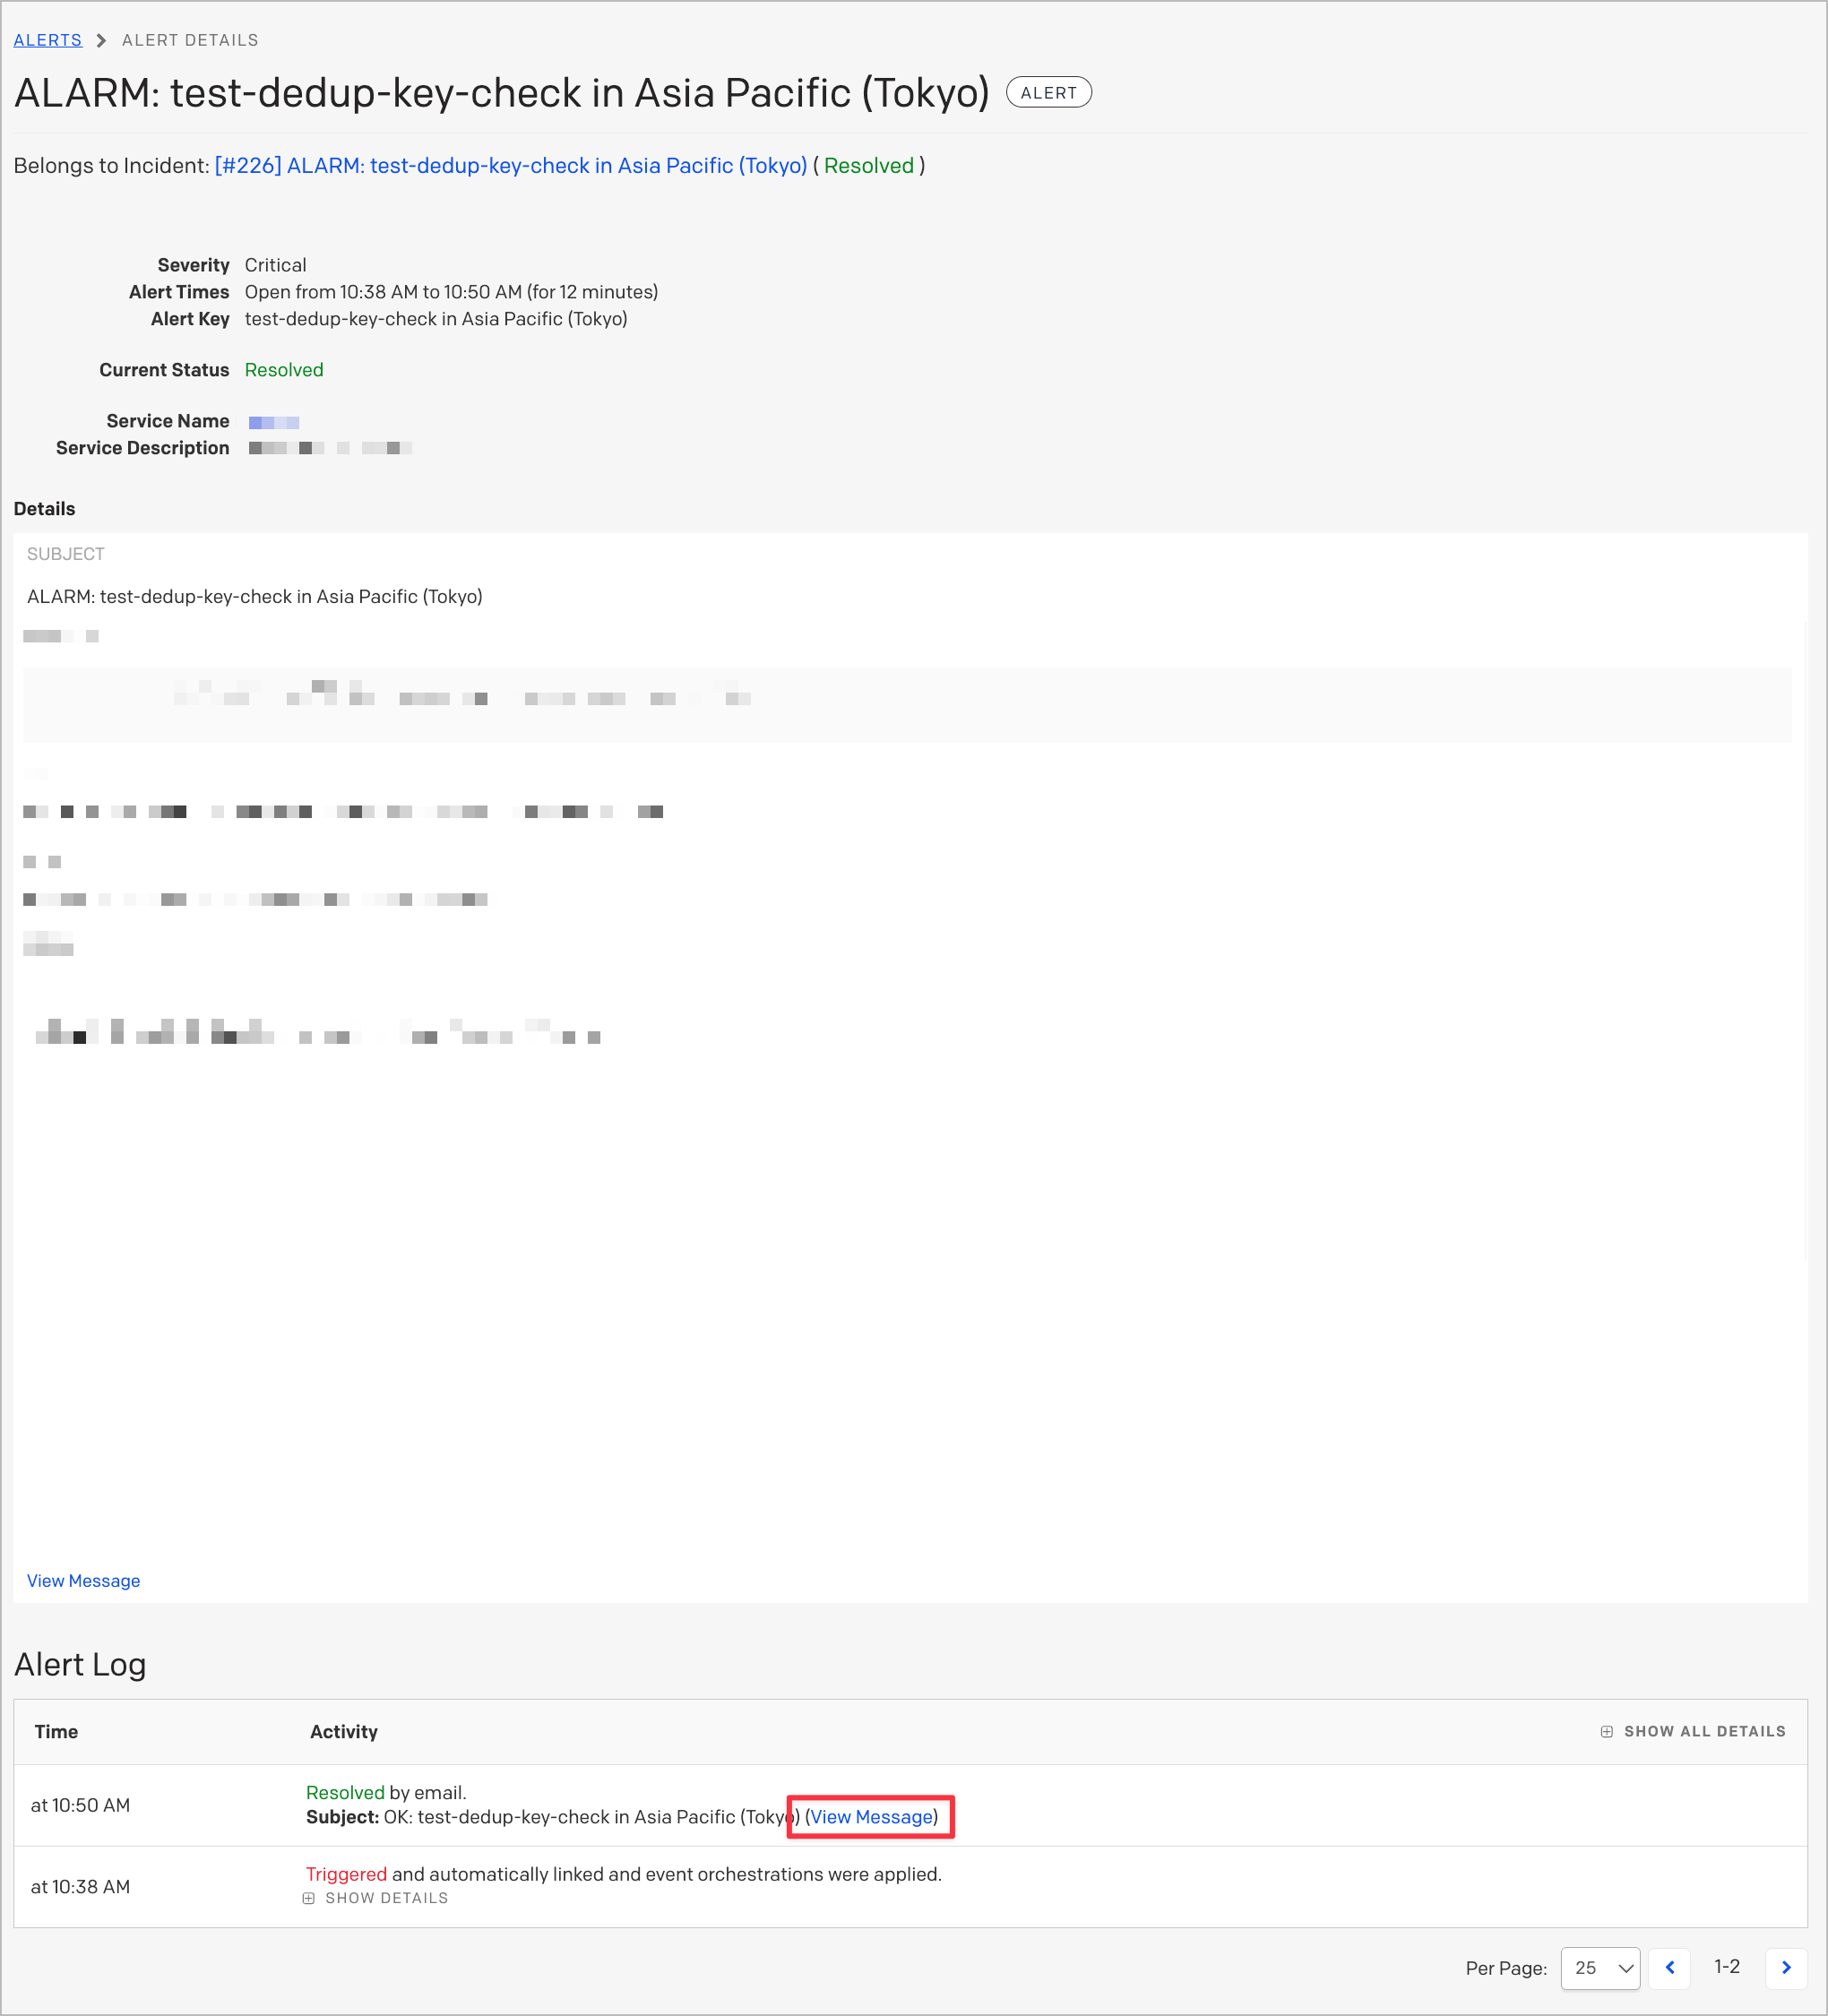This screenshot has height=2016, width=1828.
Task: Click the breadcrumb chevron arrow icon
Action: 101,40
